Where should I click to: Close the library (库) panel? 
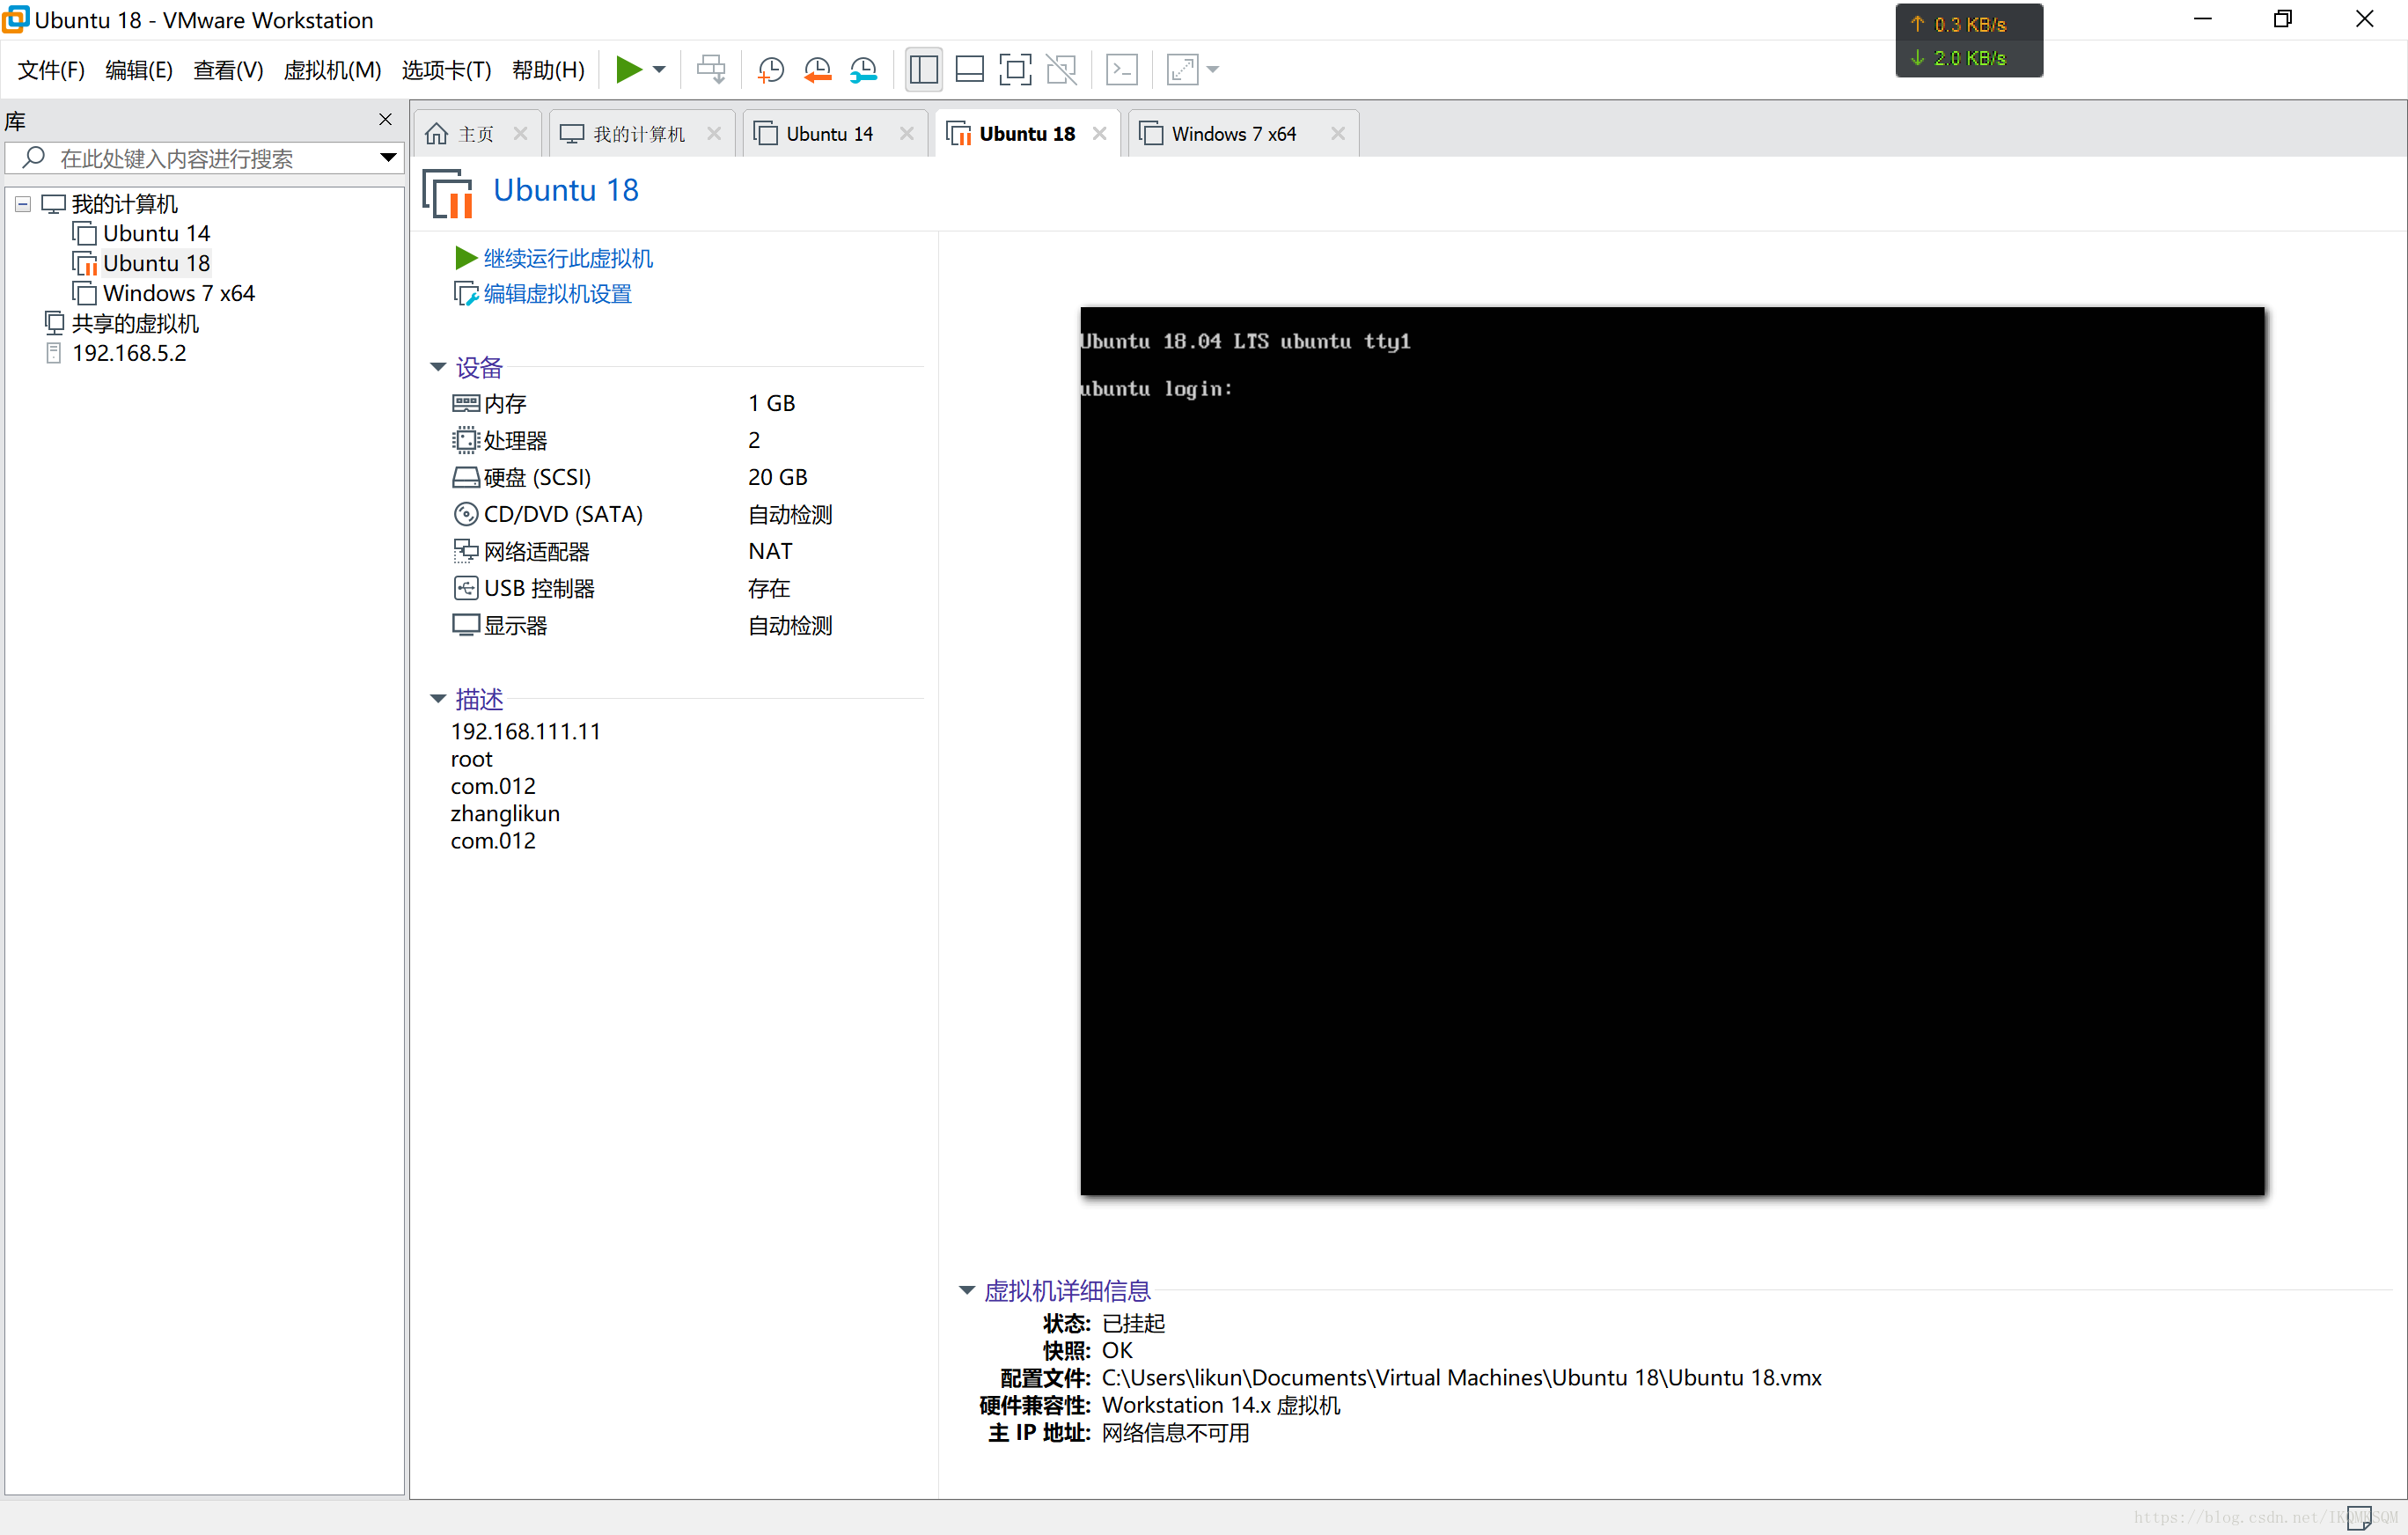(385, 120)
